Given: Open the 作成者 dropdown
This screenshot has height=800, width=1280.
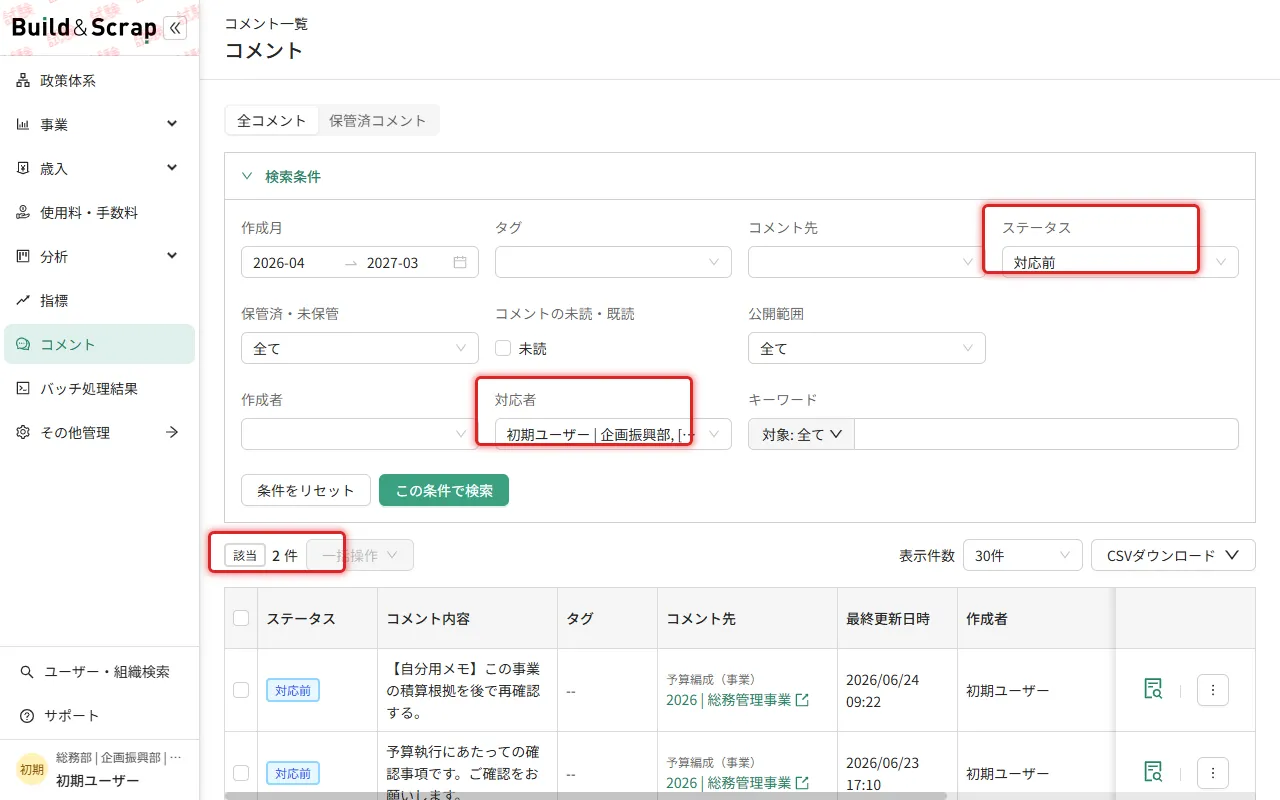Looking at the screenshot, I should pos(360,434).
